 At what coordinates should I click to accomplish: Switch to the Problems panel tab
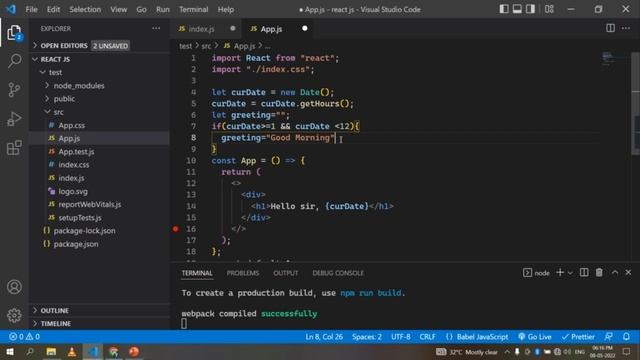point(243,273)
